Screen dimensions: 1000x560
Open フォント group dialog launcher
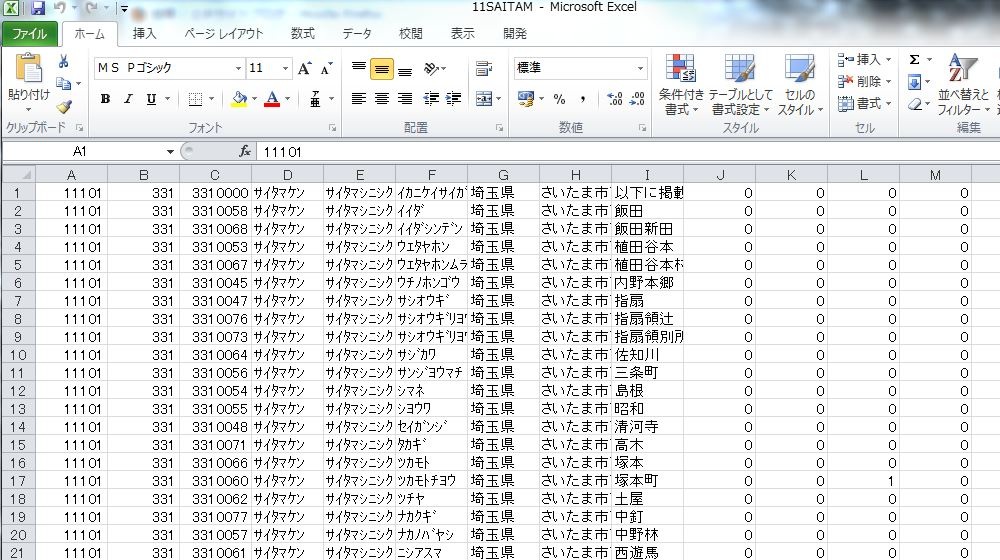pos(332,128)
